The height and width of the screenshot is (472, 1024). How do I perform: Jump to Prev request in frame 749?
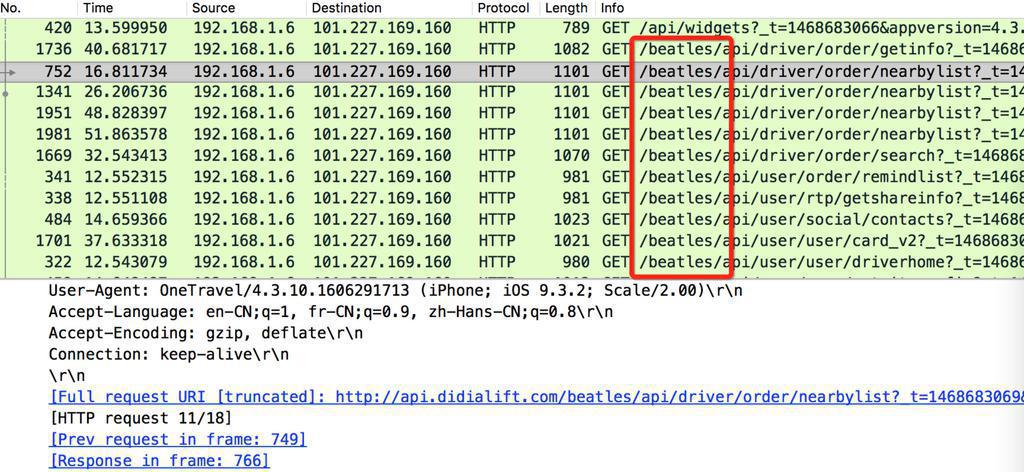tap(177, 439)
